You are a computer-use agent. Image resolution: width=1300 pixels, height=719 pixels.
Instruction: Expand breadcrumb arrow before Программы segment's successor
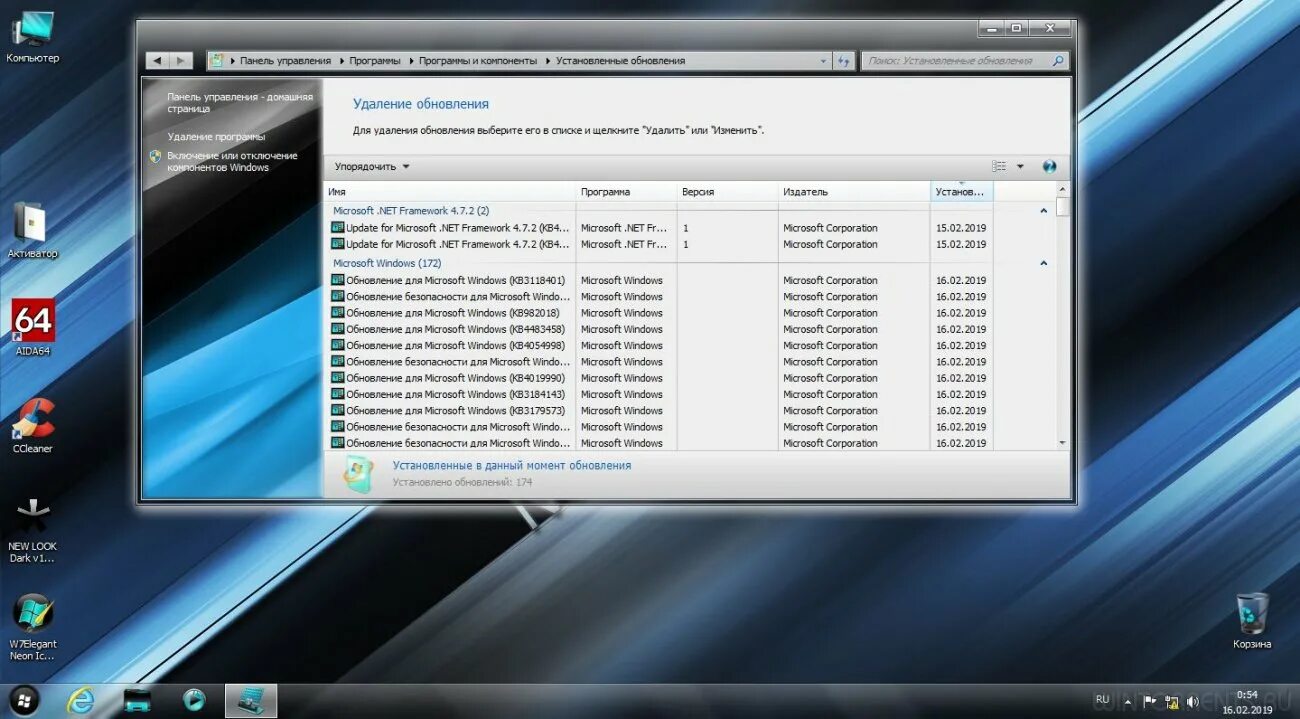[410, 61]
